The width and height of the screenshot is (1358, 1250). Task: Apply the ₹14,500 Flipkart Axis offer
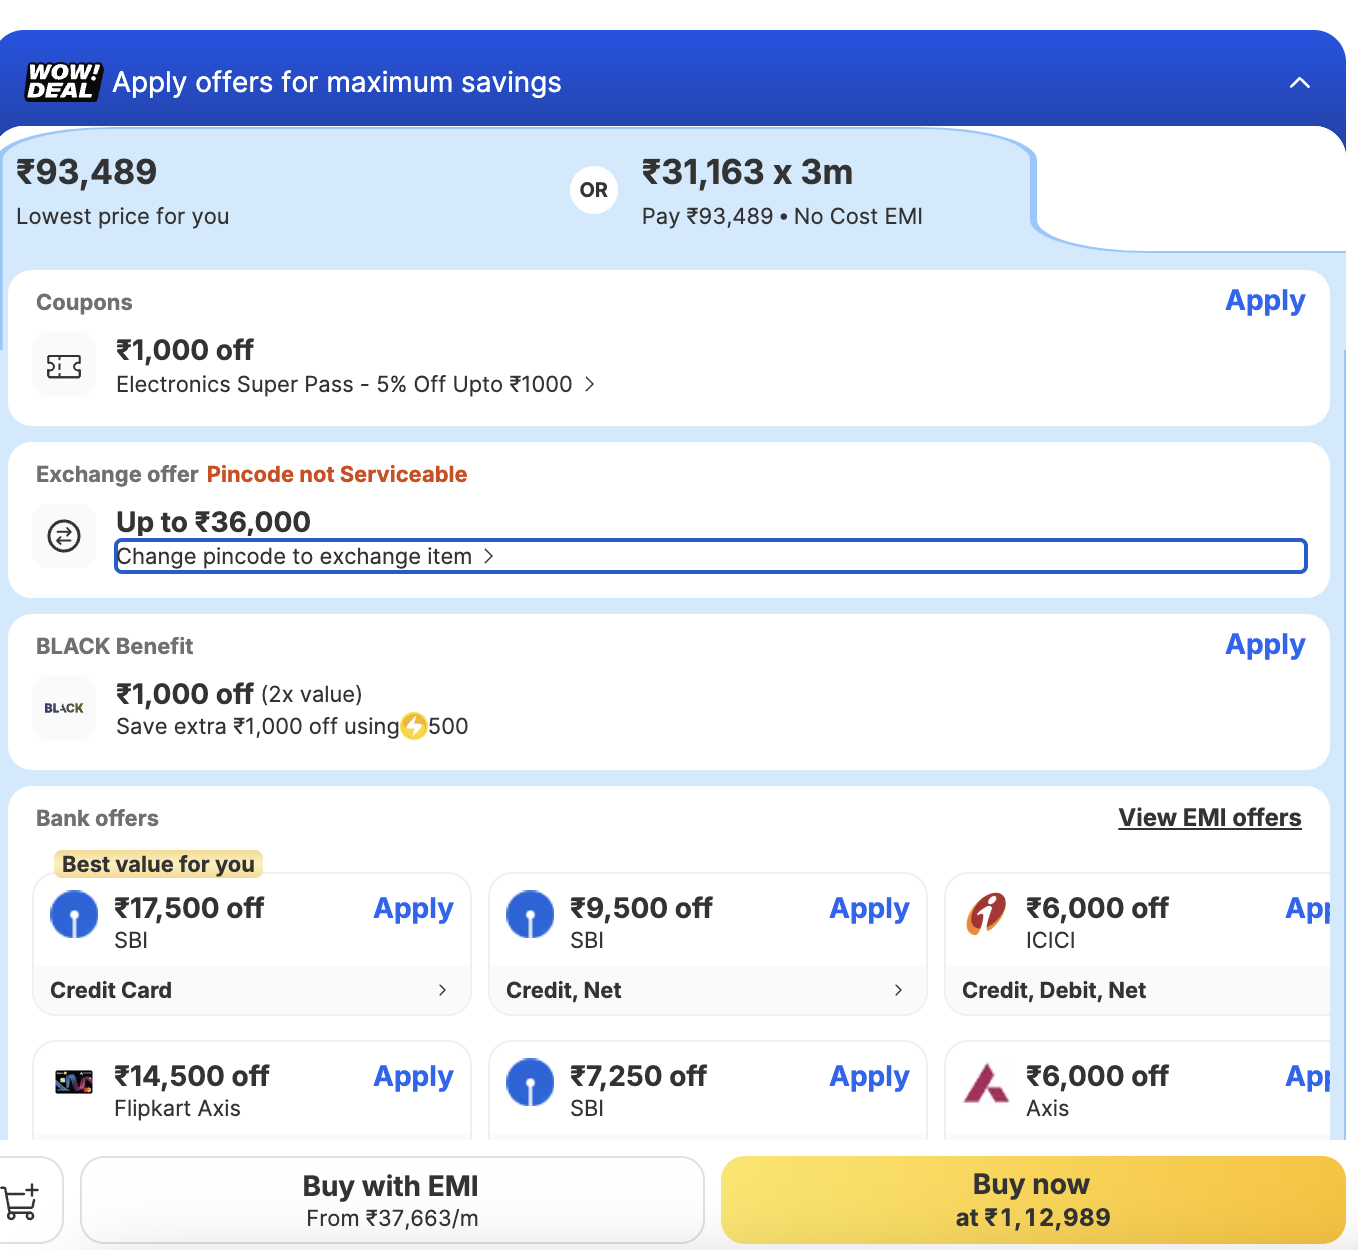point(413,1077)
